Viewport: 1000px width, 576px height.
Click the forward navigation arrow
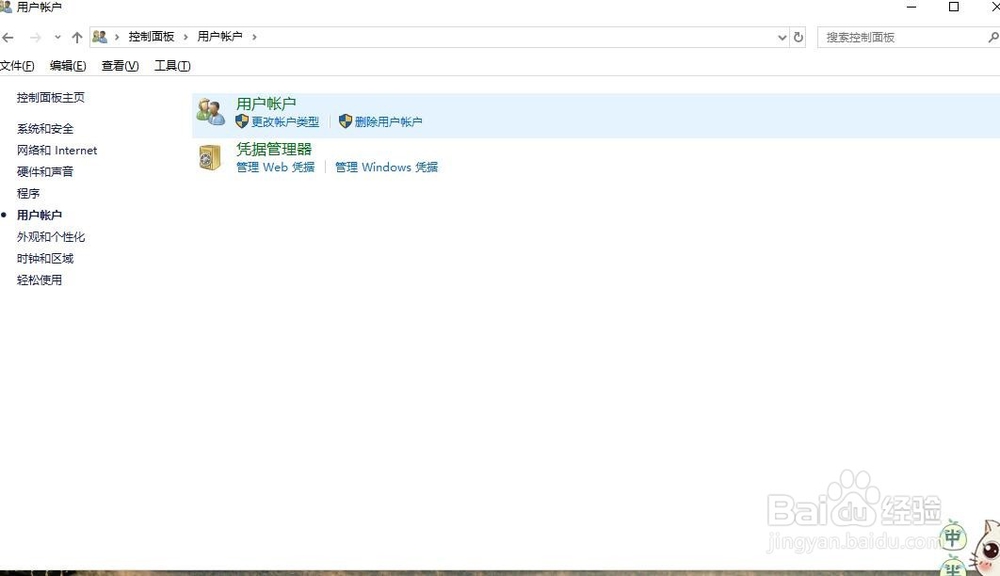[35, 37]
